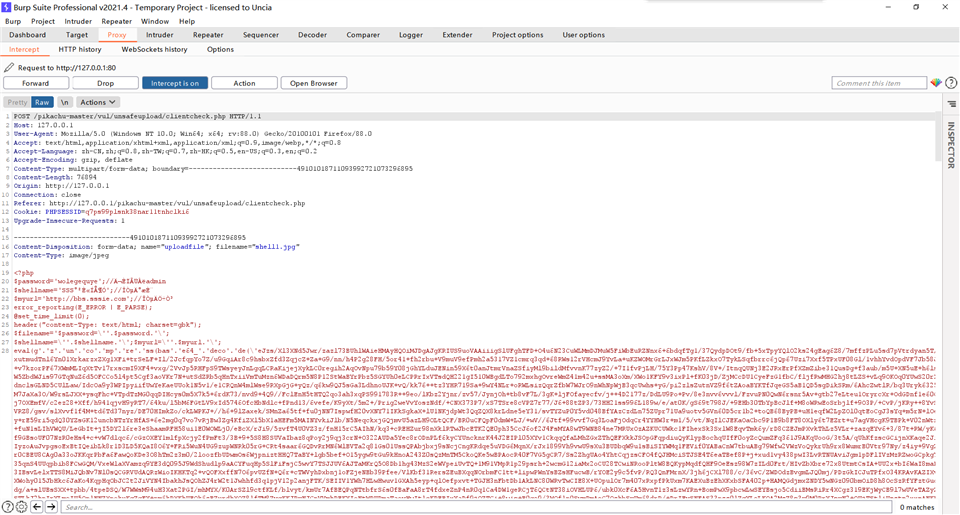
Task: Open the WebSockets history sub-tab
Action: click(154, 50)
